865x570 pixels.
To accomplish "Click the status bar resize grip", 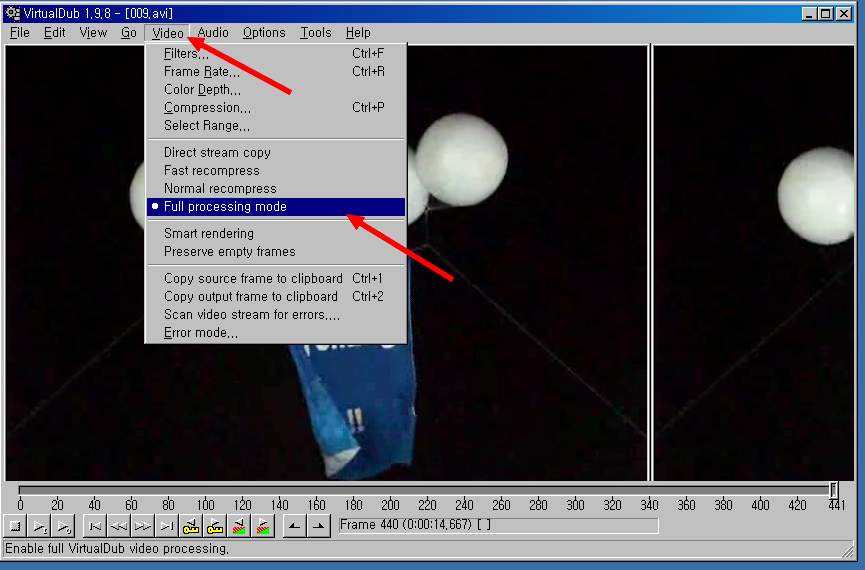I will (x=847, y=549).
